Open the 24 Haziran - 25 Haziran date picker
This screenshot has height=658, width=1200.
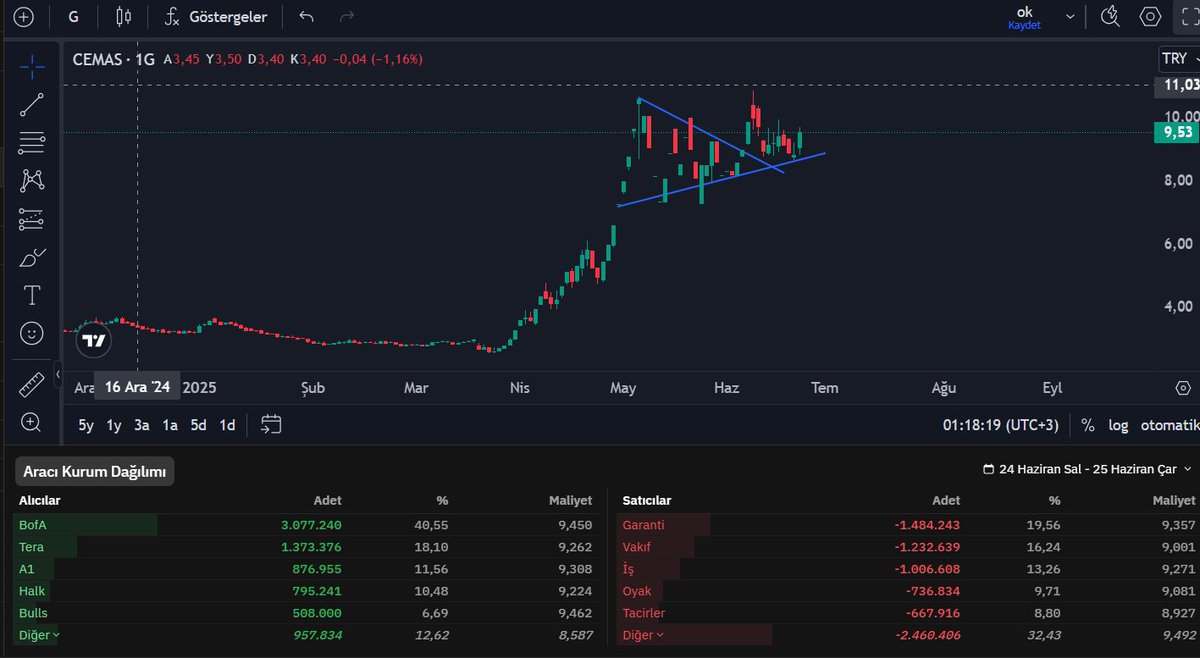coord(1088,469)
